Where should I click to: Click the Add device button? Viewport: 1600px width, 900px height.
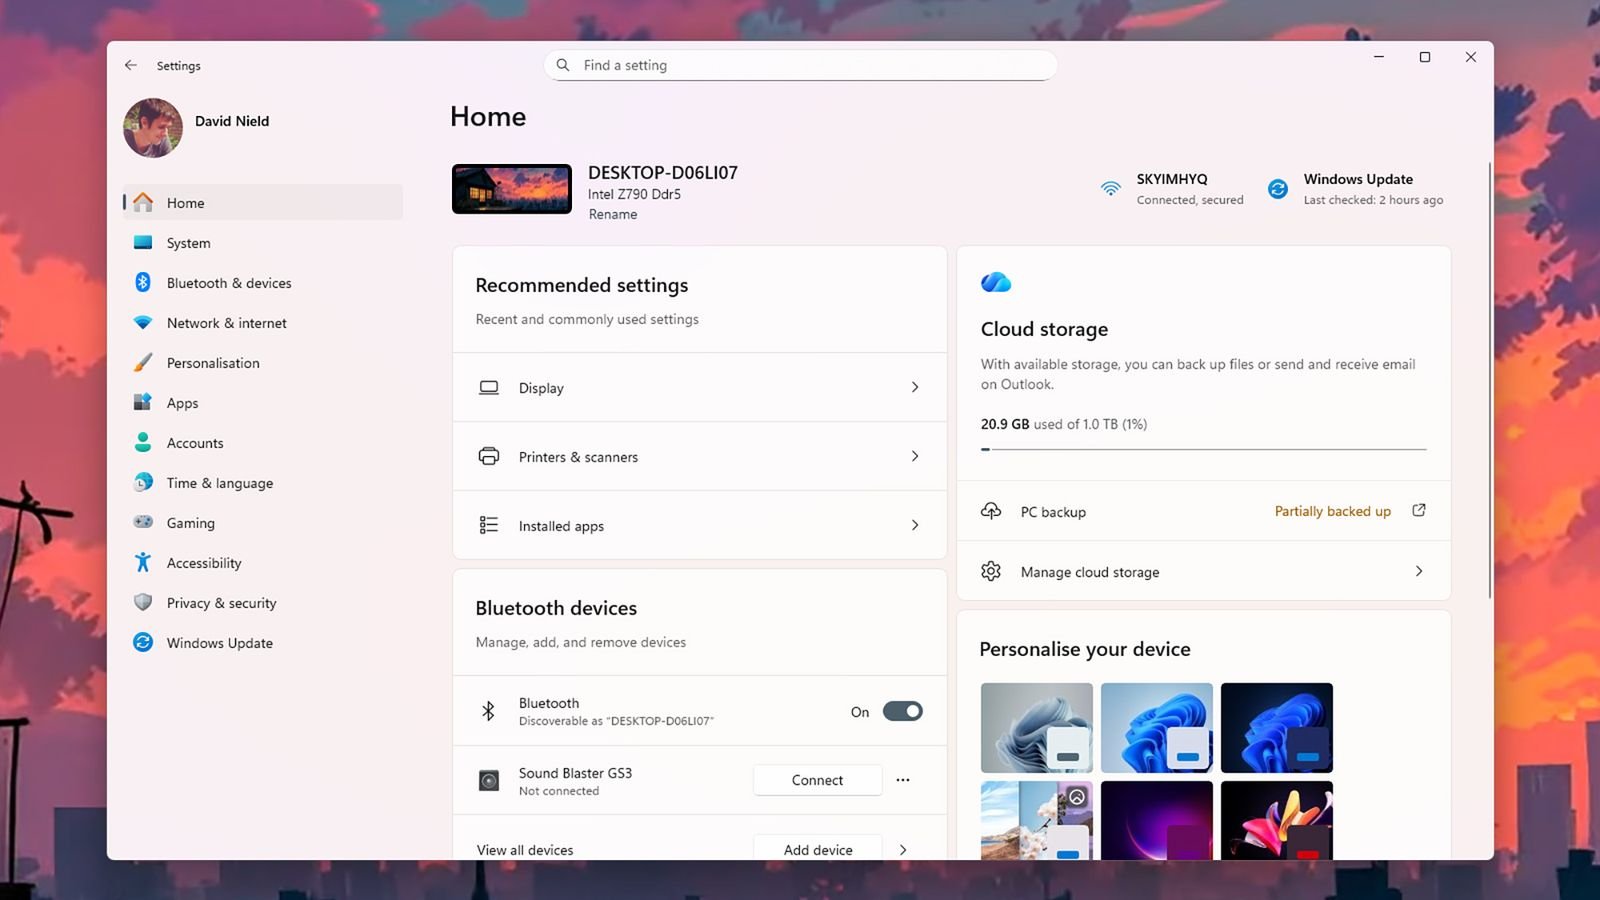point(818,848)
